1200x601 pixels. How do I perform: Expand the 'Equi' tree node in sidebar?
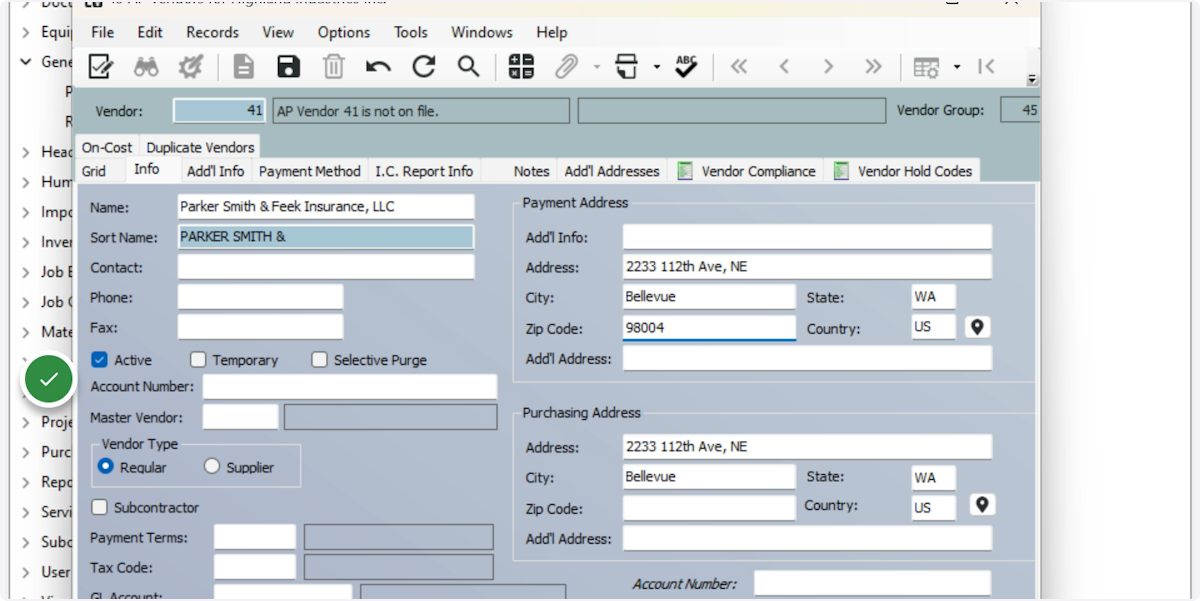(x=26, y=32)
